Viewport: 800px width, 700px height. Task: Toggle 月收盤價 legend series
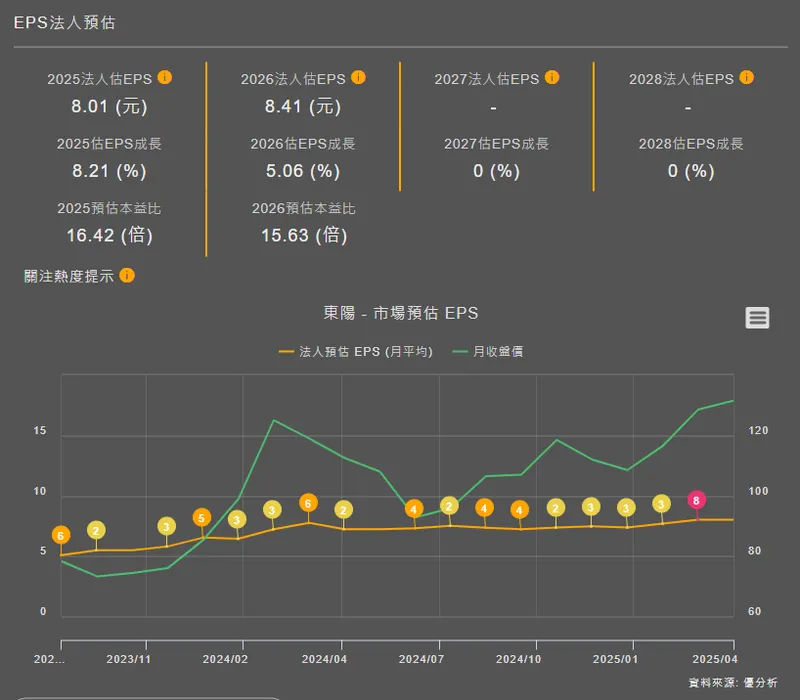[x=488, y=352]
